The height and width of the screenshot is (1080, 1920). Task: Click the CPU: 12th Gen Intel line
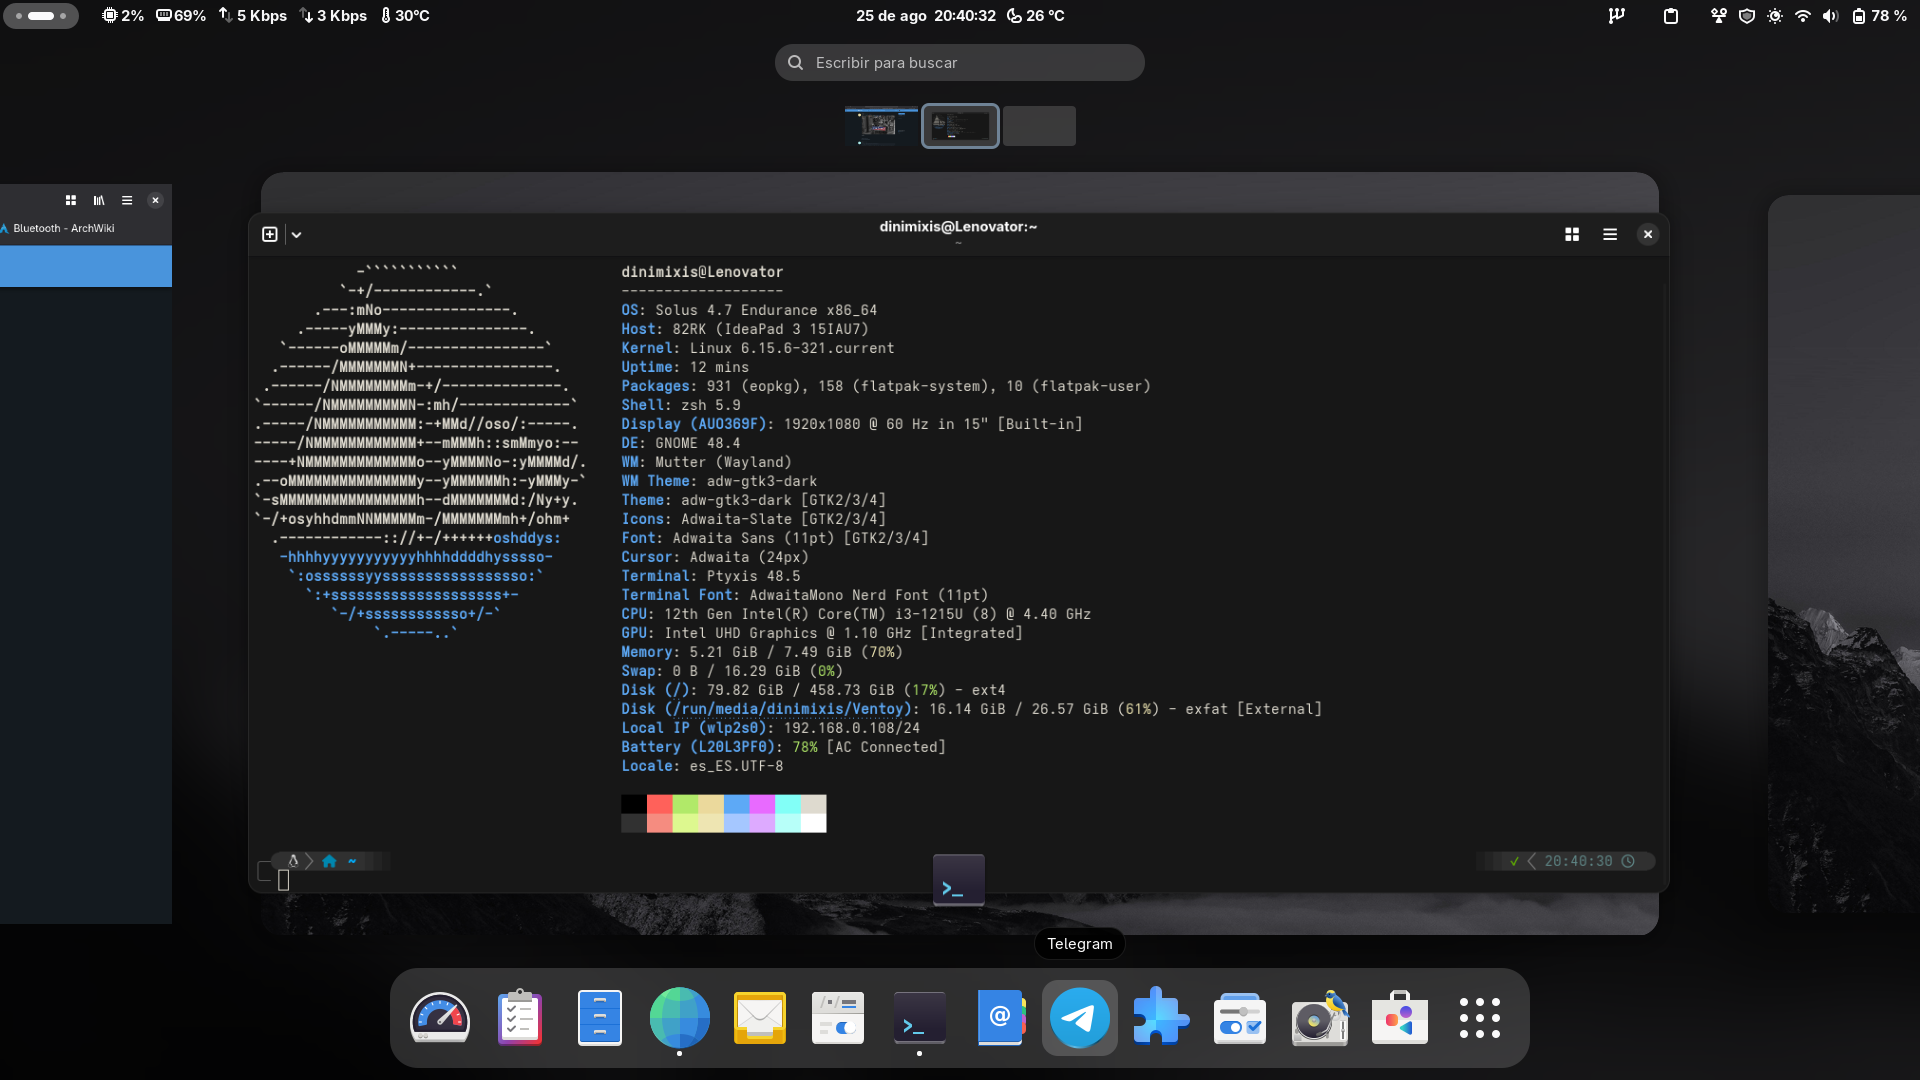pyautogui.click(x=856, y=614)
